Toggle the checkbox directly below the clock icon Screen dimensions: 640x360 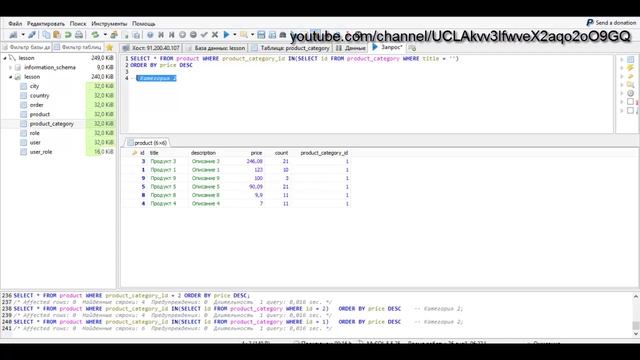631,102
